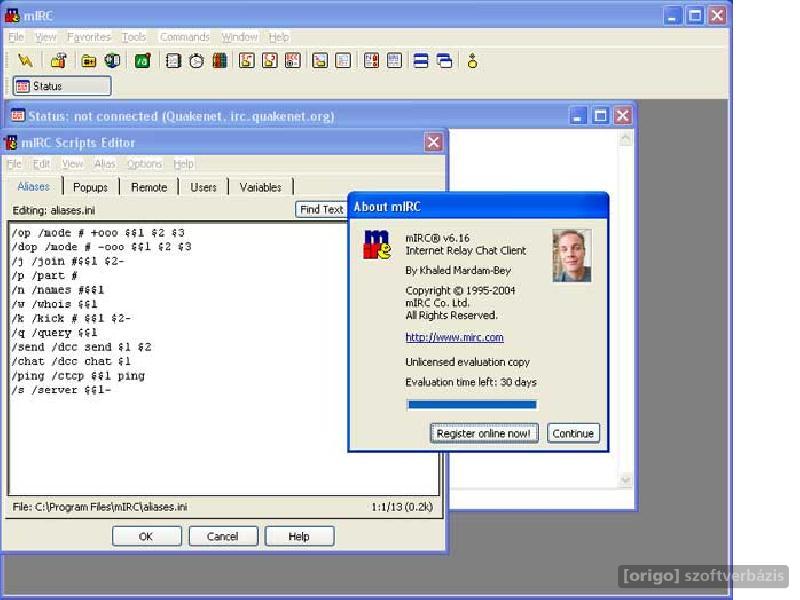Minimize the Status window
This screenshot has width=800, height=600.
pyautogui.click(x=578, y=116)
